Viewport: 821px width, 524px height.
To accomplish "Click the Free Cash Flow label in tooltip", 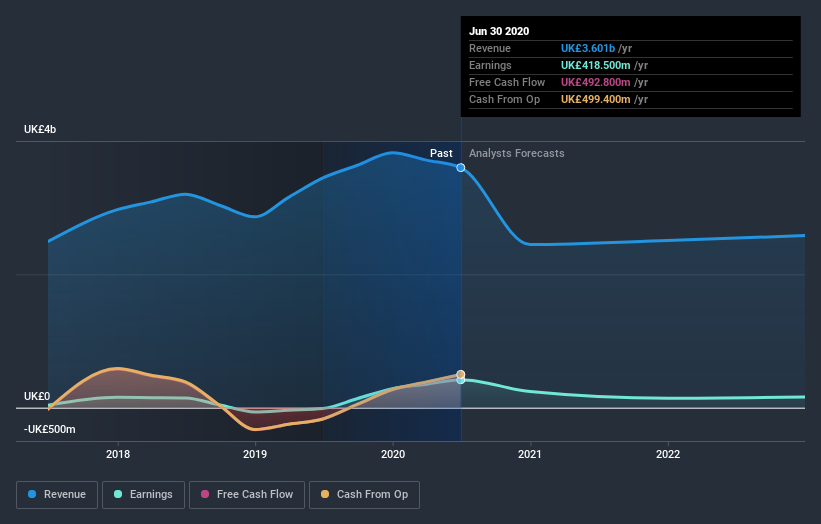I will [x=507, y=82].
